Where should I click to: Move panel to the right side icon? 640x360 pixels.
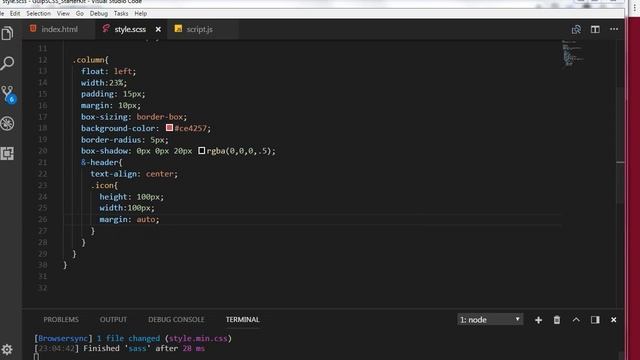(x=595, y=320)
